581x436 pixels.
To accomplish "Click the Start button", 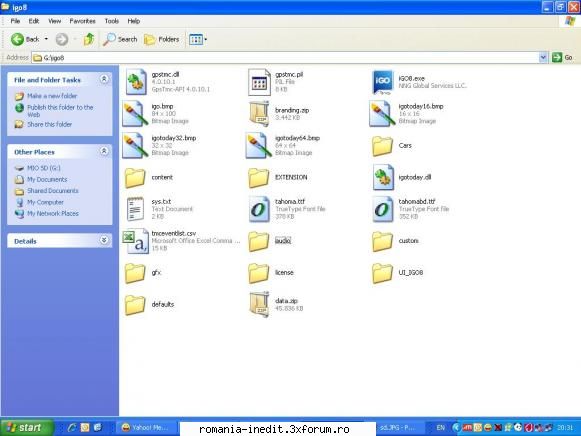I will 26,428.
